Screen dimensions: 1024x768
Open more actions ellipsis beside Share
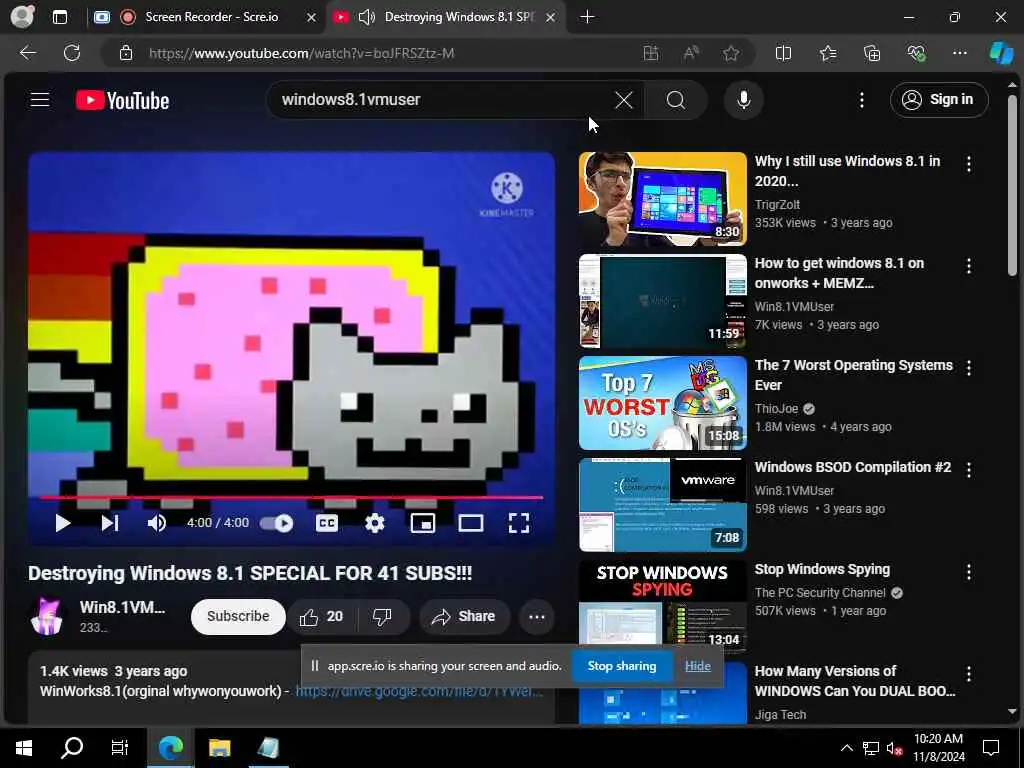pos(537,616)
